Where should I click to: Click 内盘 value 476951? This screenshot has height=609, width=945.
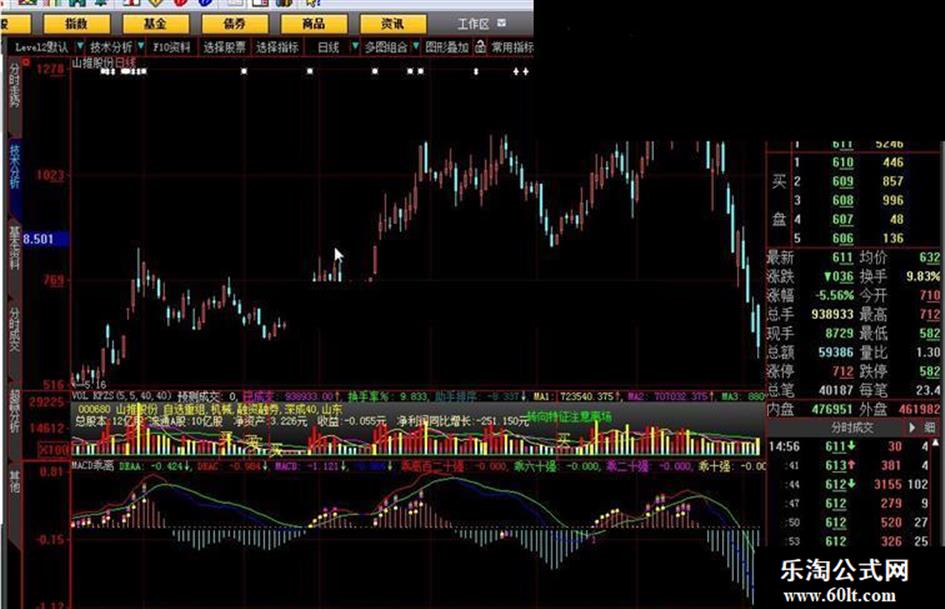[834, 409]
